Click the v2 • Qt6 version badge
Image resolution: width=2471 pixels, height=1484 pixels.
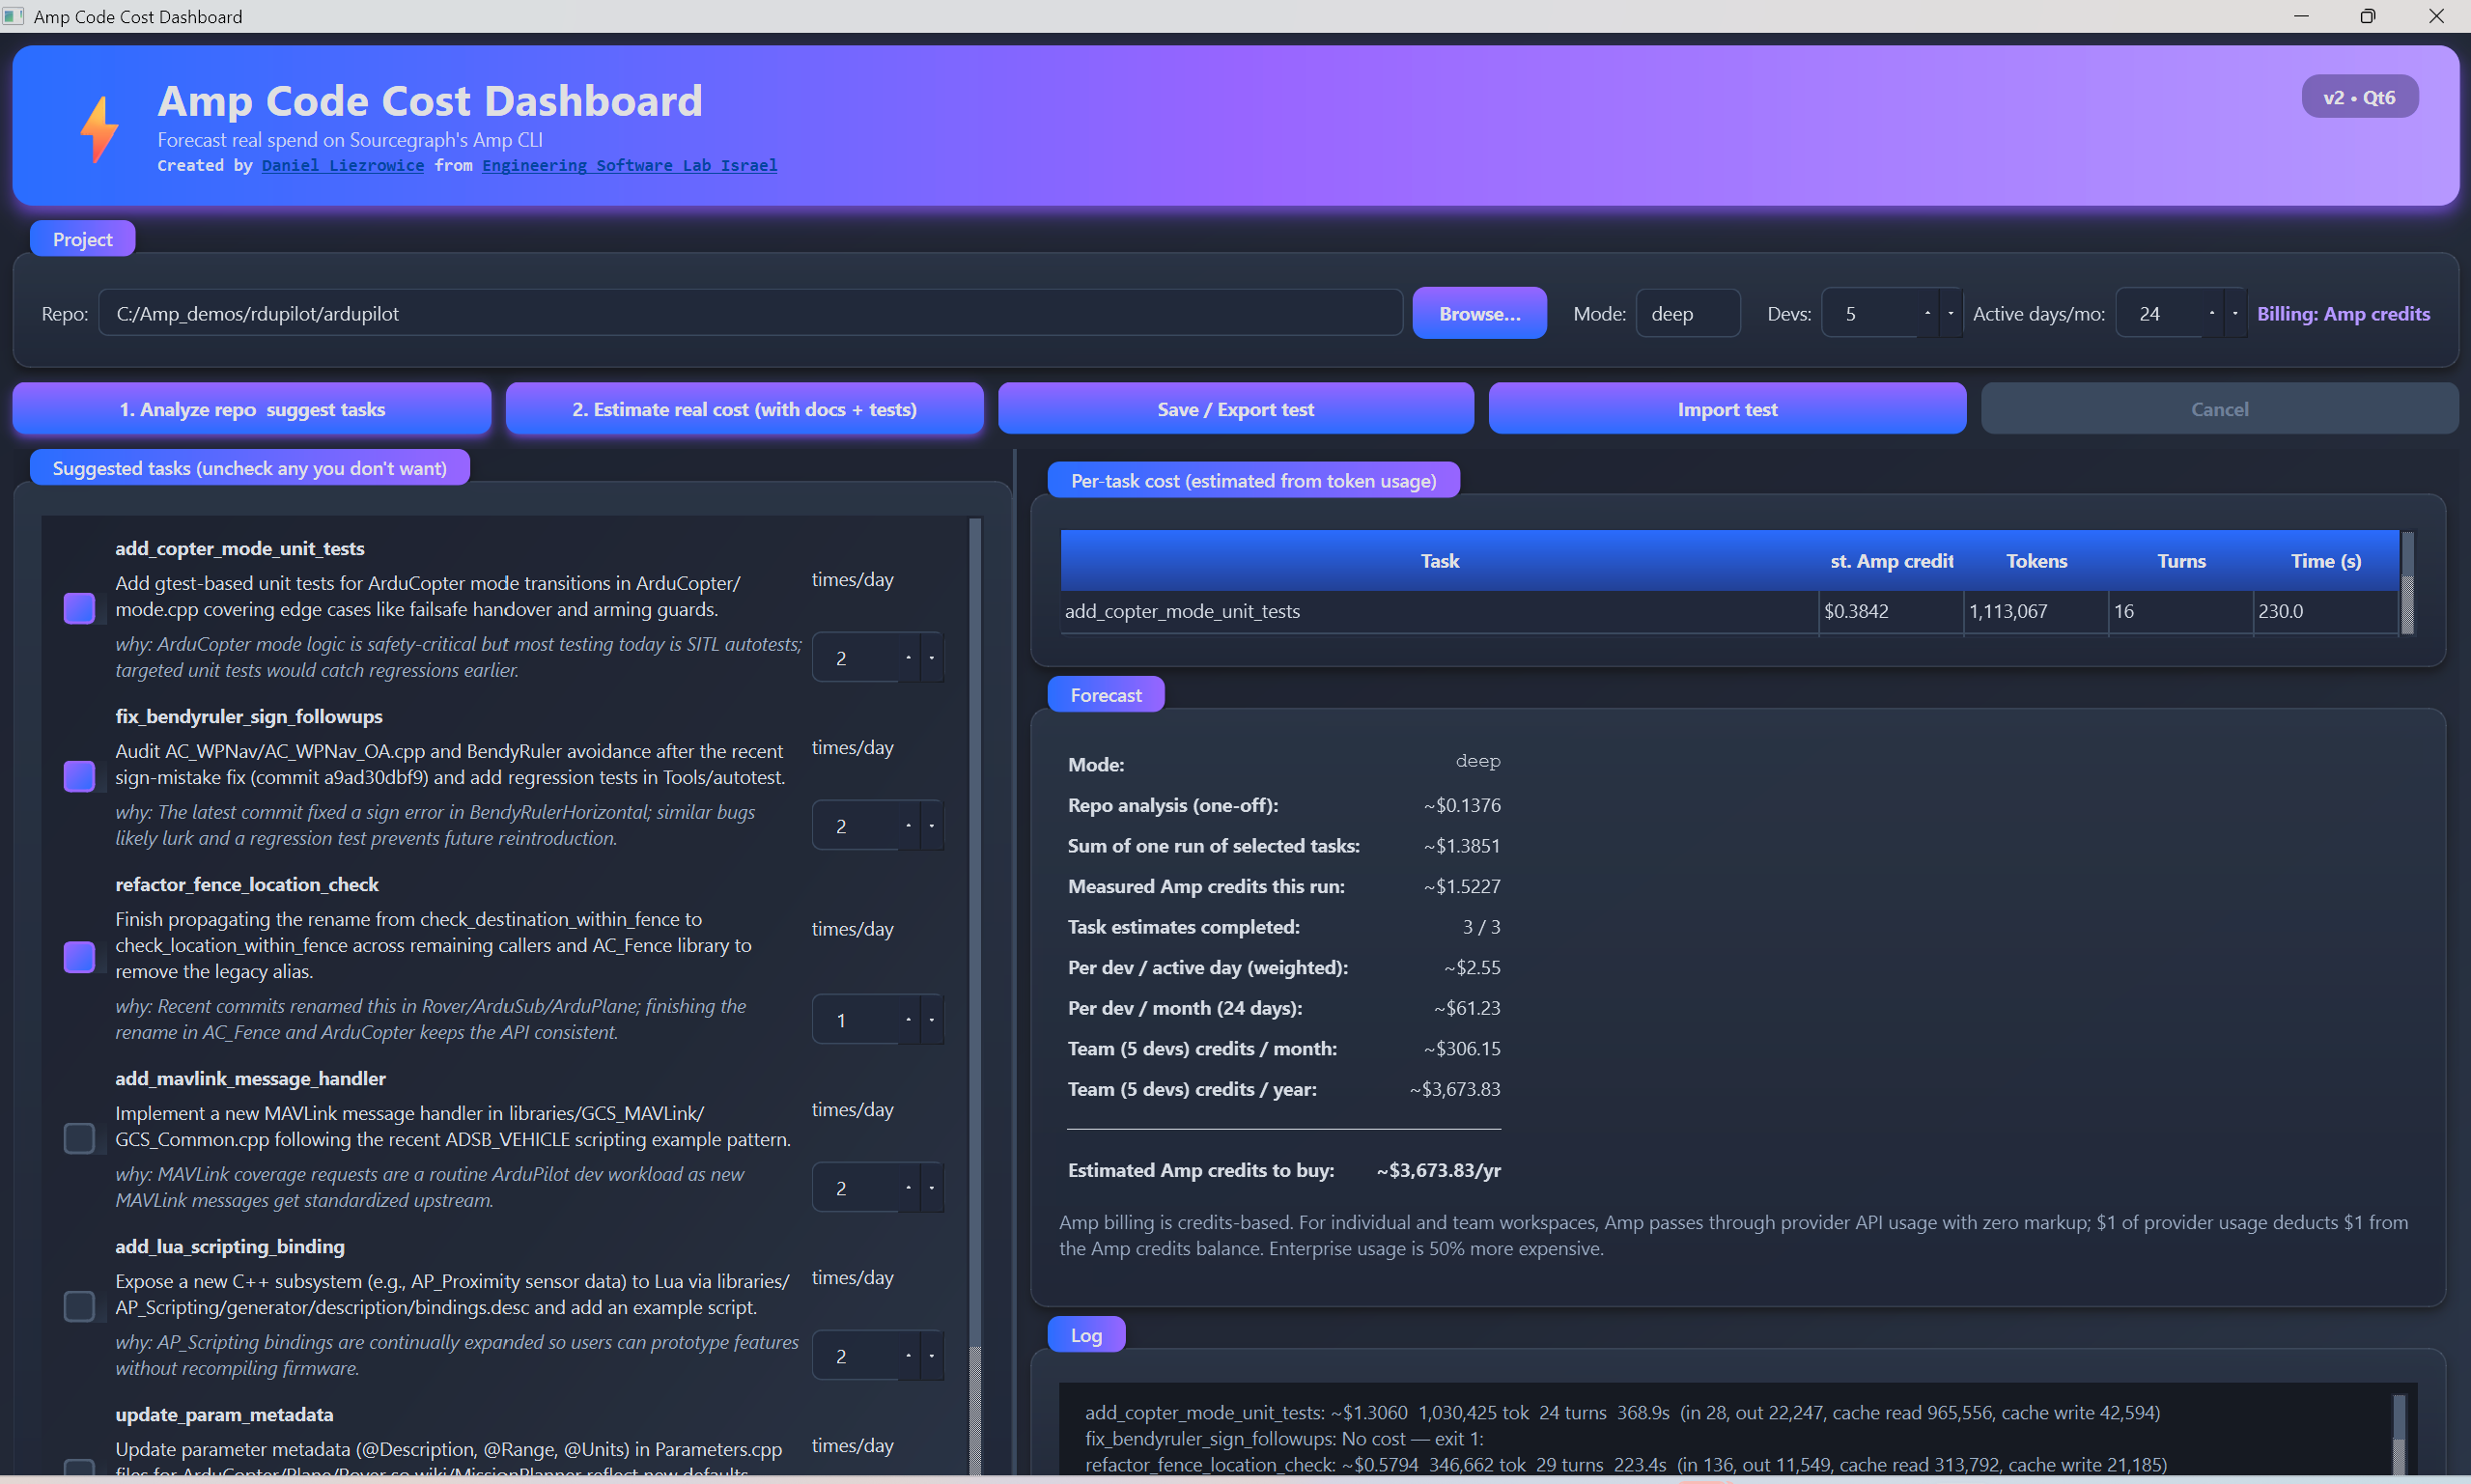2359,97
